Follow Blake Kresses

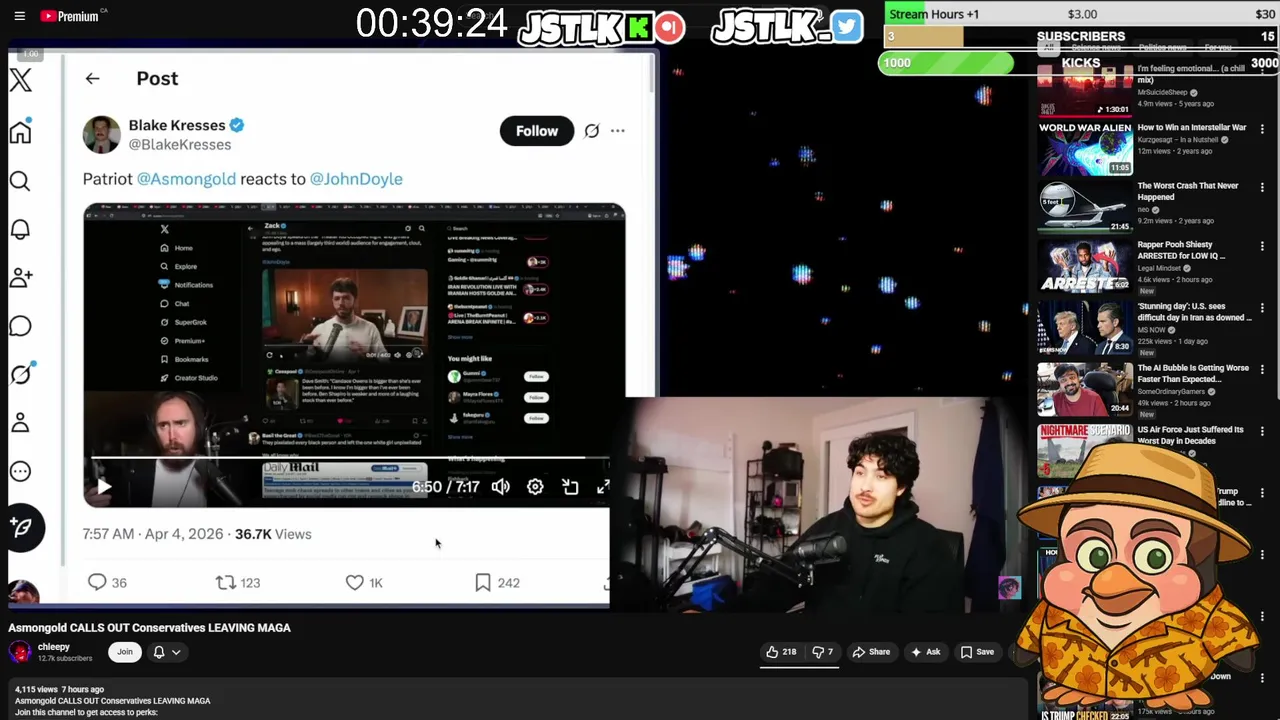pos(537,131)
